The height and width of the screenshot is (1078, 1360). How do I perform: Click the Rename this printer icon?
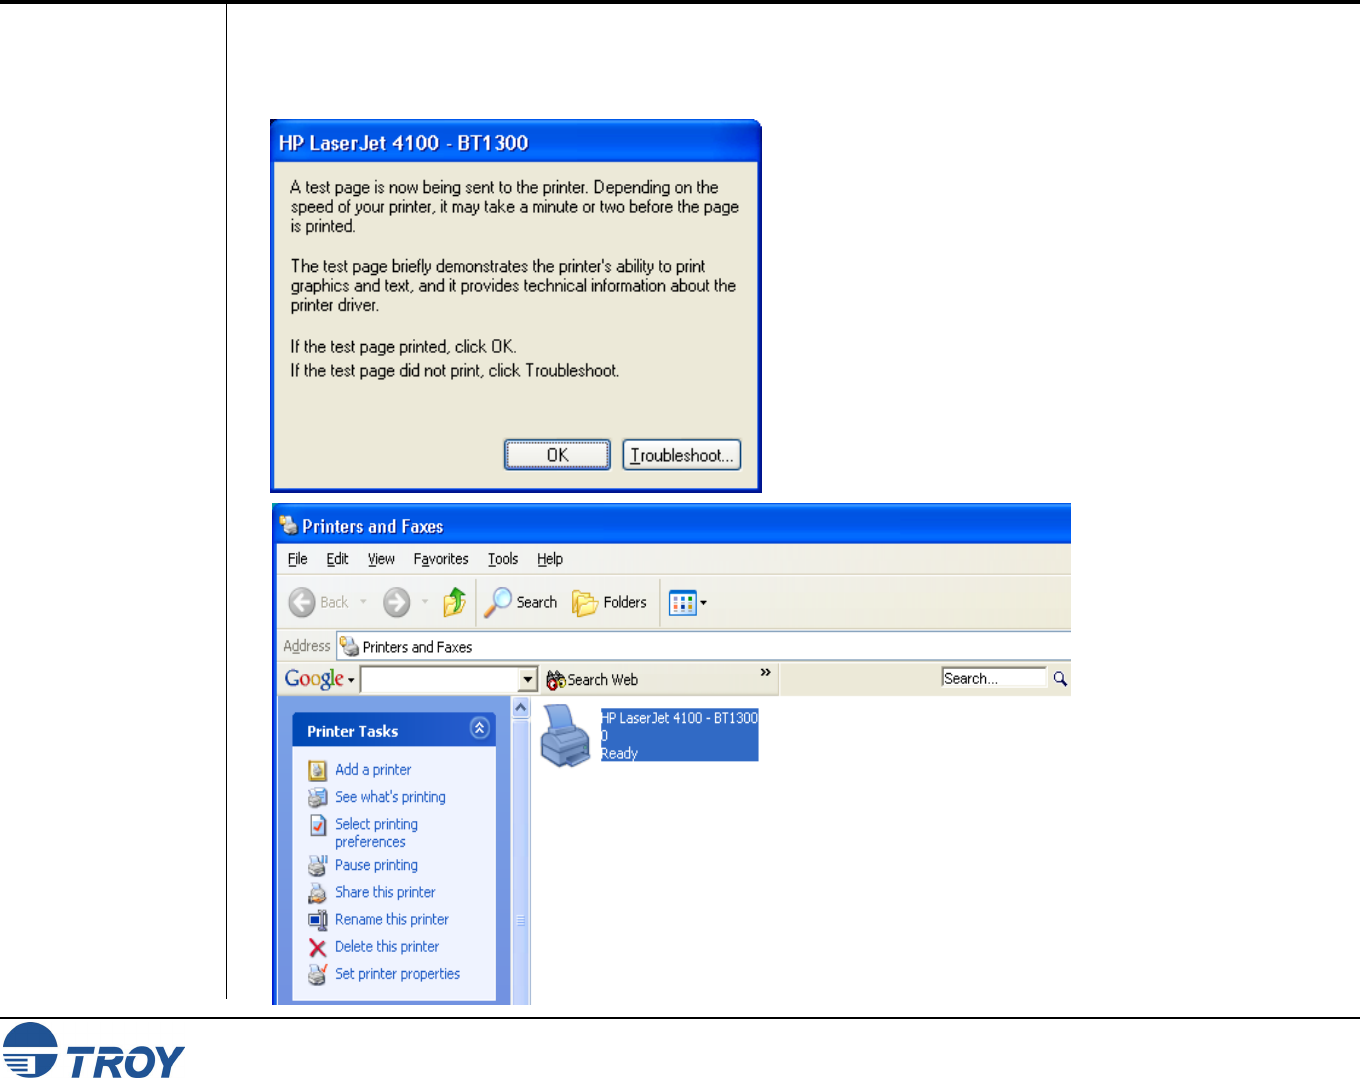(x=317, y=920)
